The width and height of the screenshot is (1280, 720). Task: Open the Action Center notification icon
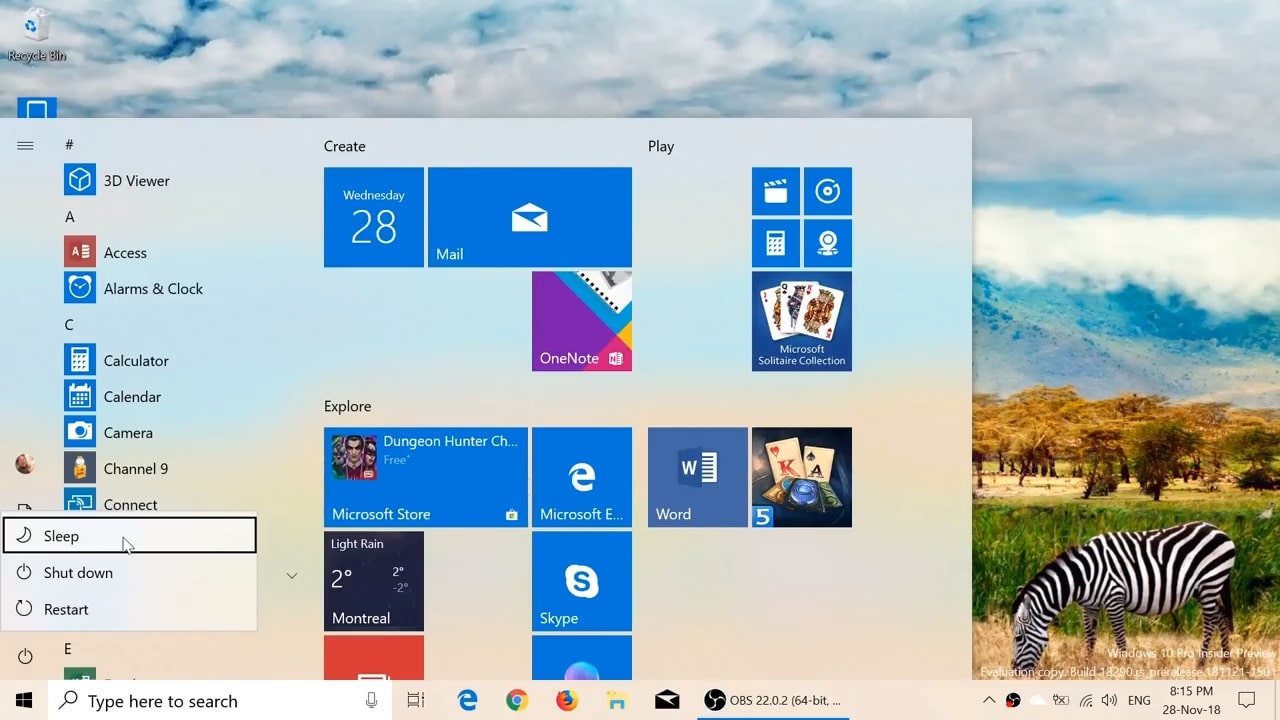pyautogui.click(x=1246, y=700)
